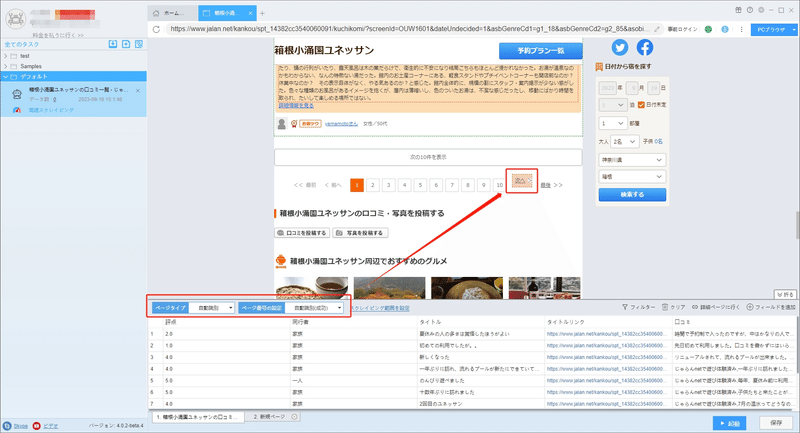Click the new task plus icon in sidebar
The height and width of the screenshot is (433, 800).
coord(126,44)
